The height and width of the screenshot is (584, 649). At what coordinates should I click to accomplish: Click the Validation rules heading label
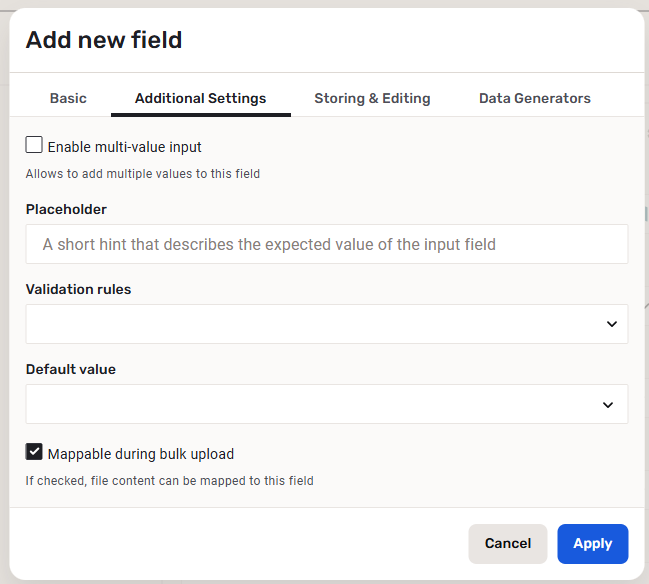coord(78,289)
